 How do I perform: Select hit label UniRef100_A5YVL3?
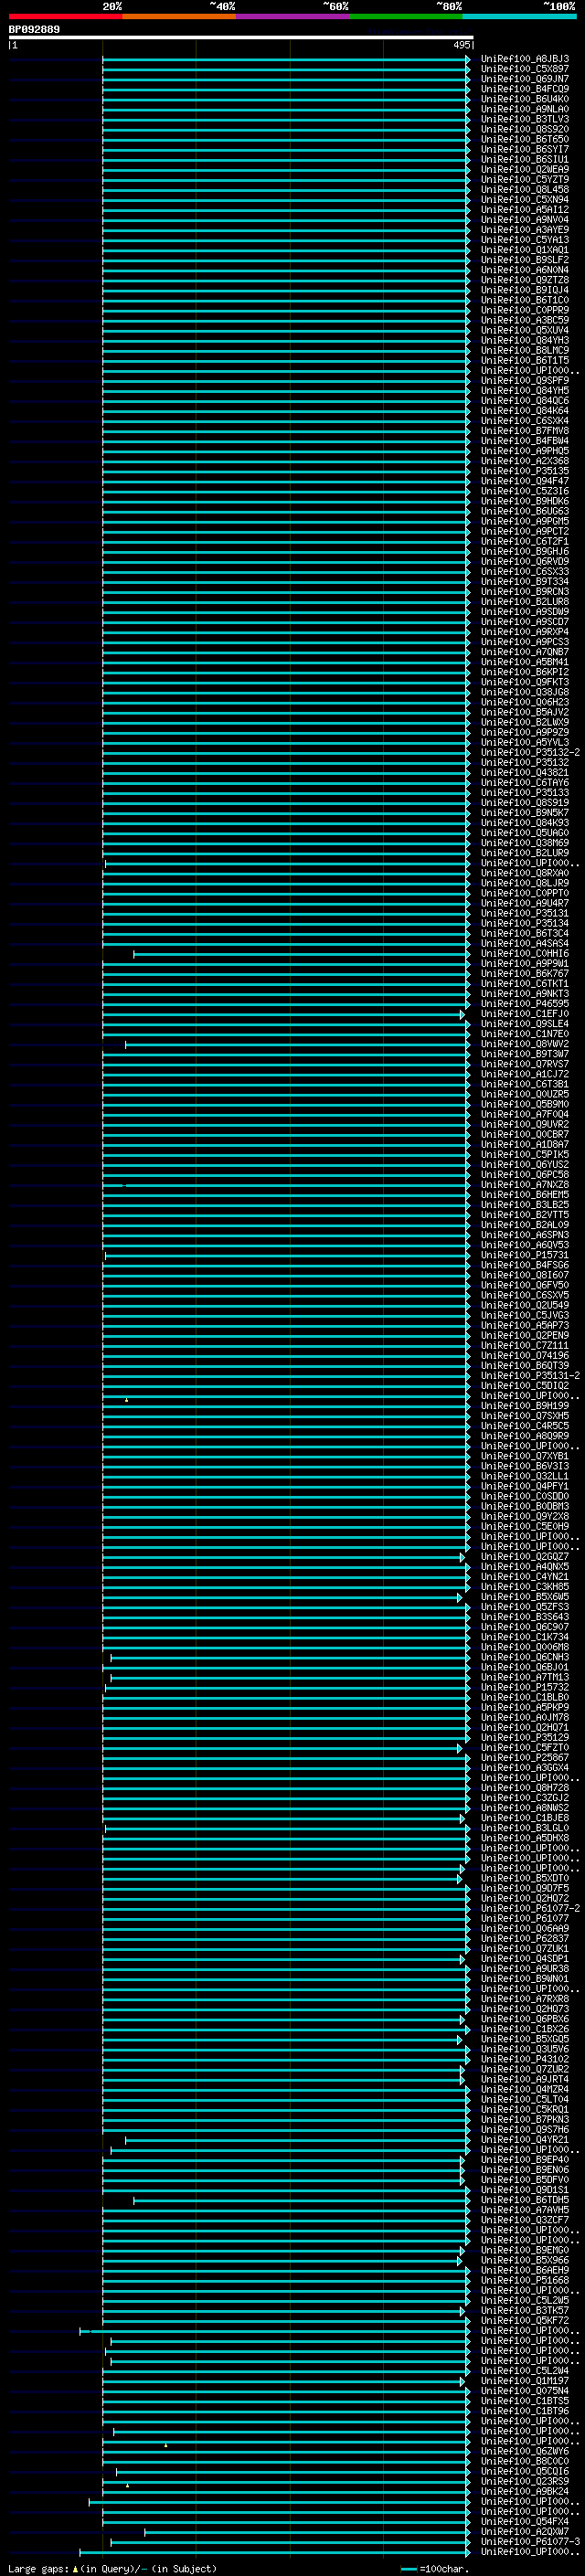click(x=525, y=742)
